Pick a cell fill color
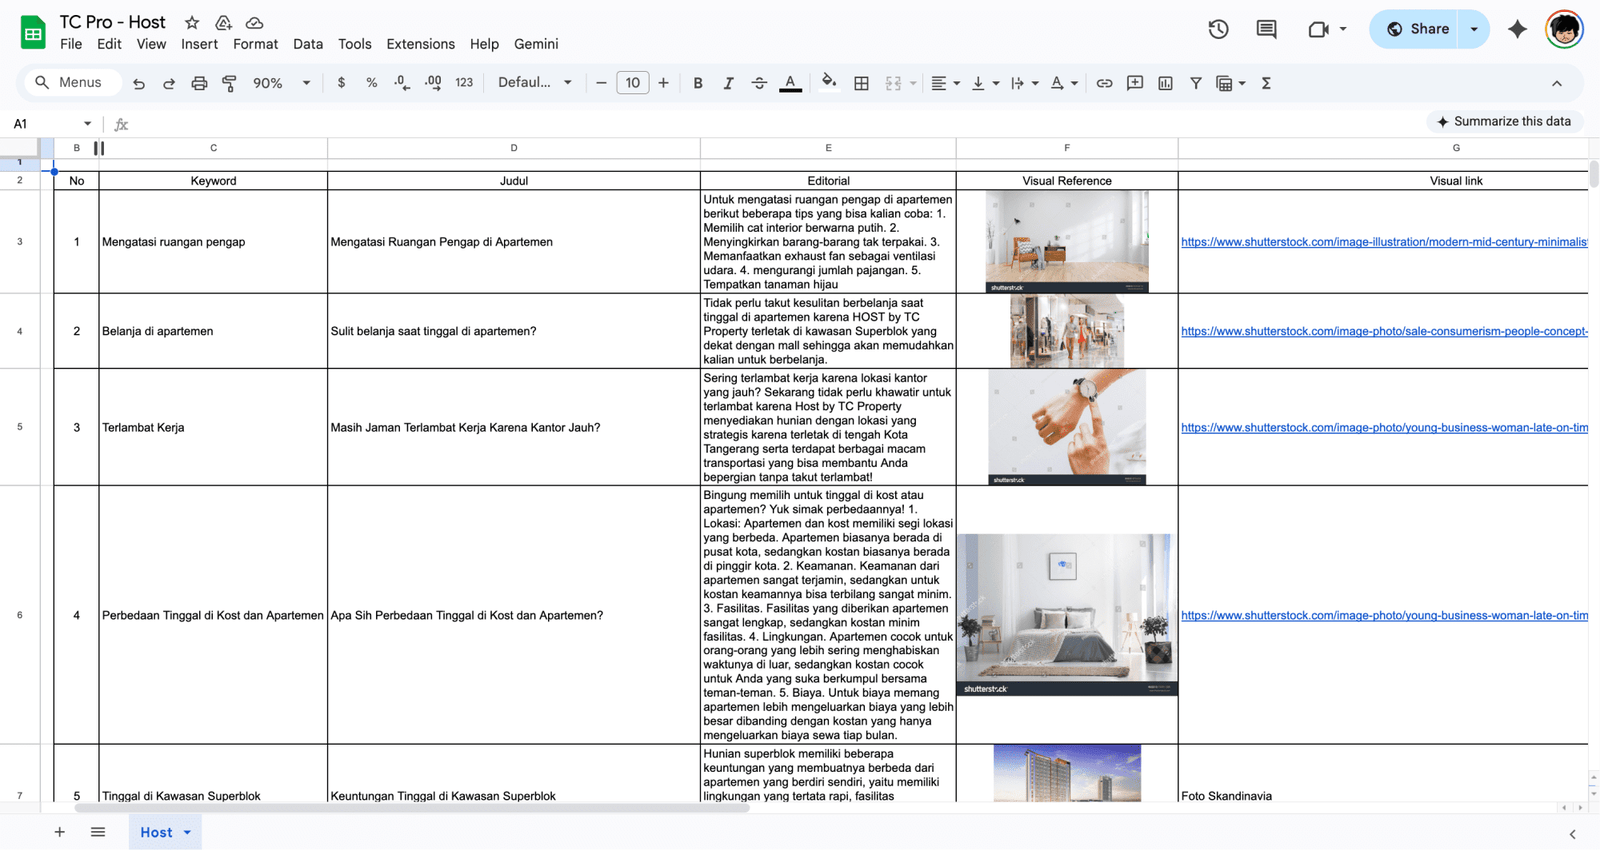 (x=828, y=83)
